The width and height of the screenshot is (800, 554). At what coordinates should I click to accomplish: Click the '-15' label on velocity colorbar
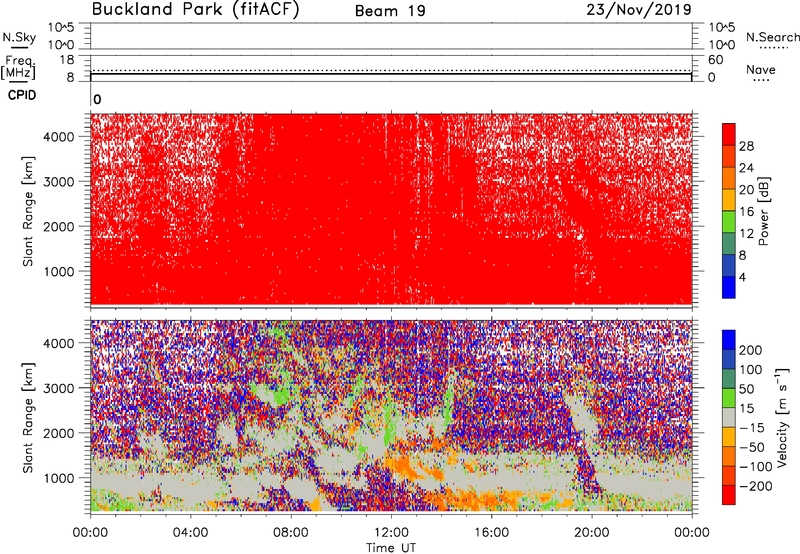tap(752, 428)
